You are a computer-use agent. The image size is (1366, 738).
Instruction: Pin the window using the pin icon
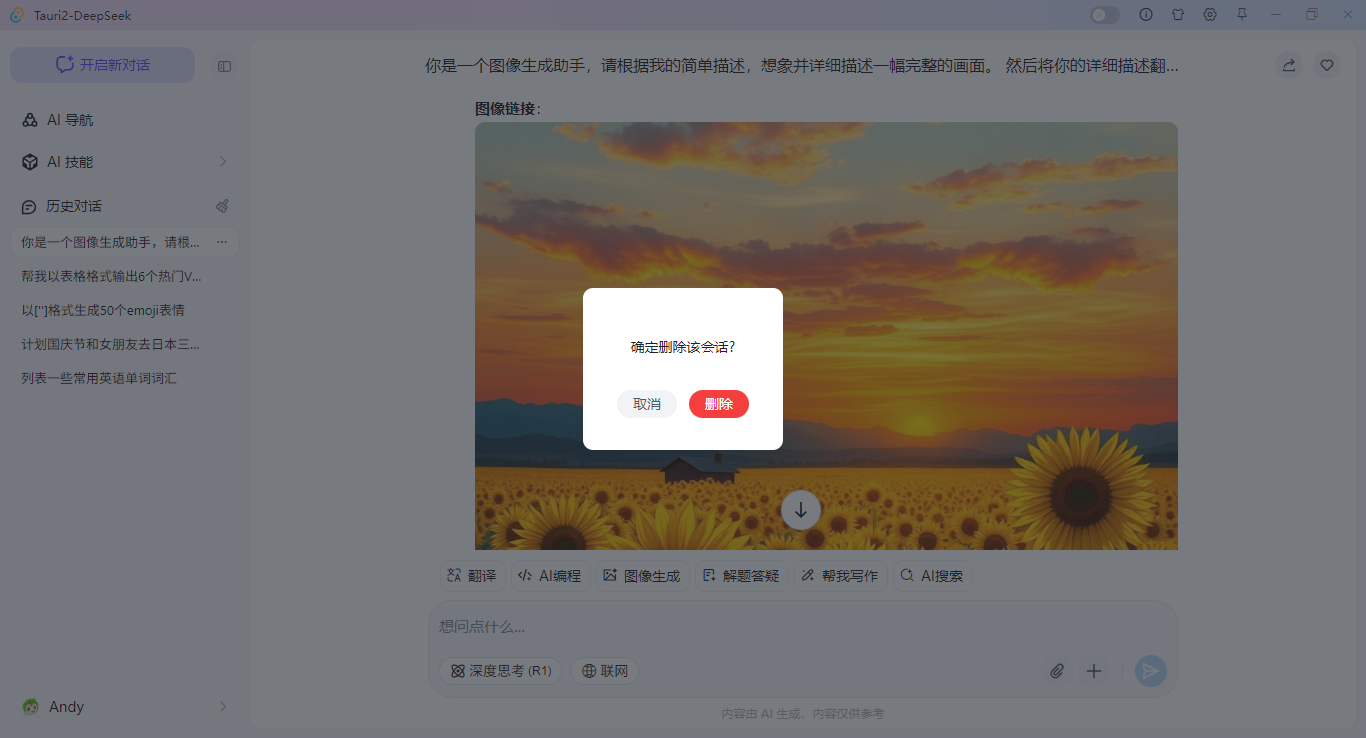[x=1242, y=14]
